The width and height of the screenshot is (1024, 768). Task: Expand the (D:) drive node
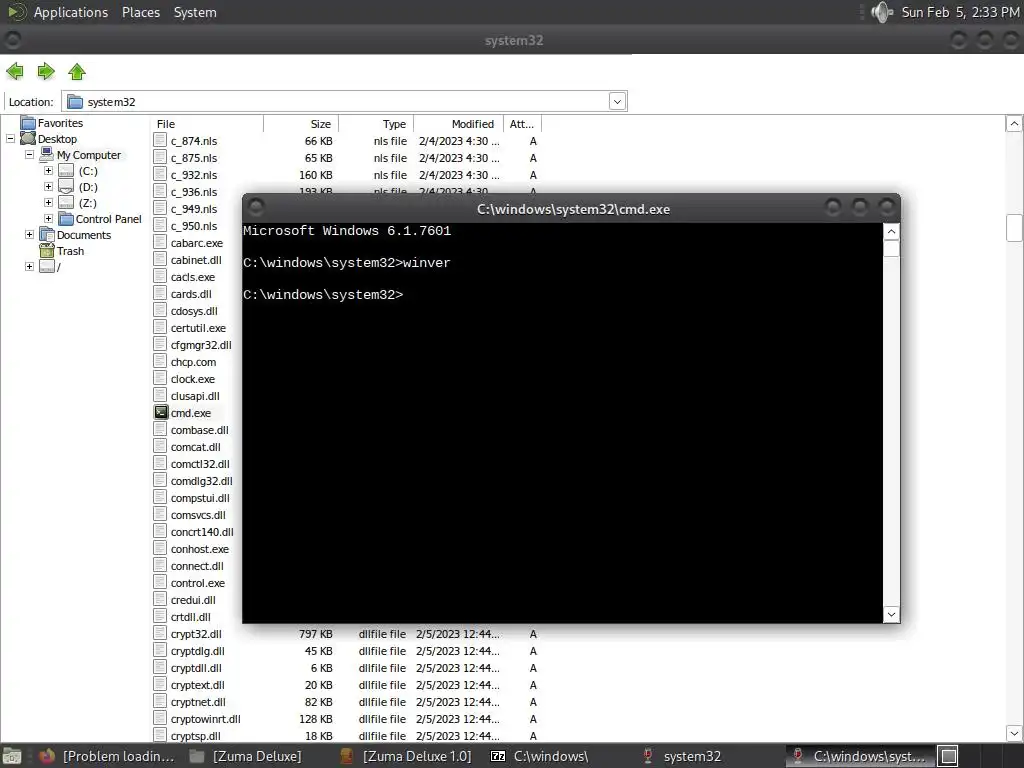point(48,187)
